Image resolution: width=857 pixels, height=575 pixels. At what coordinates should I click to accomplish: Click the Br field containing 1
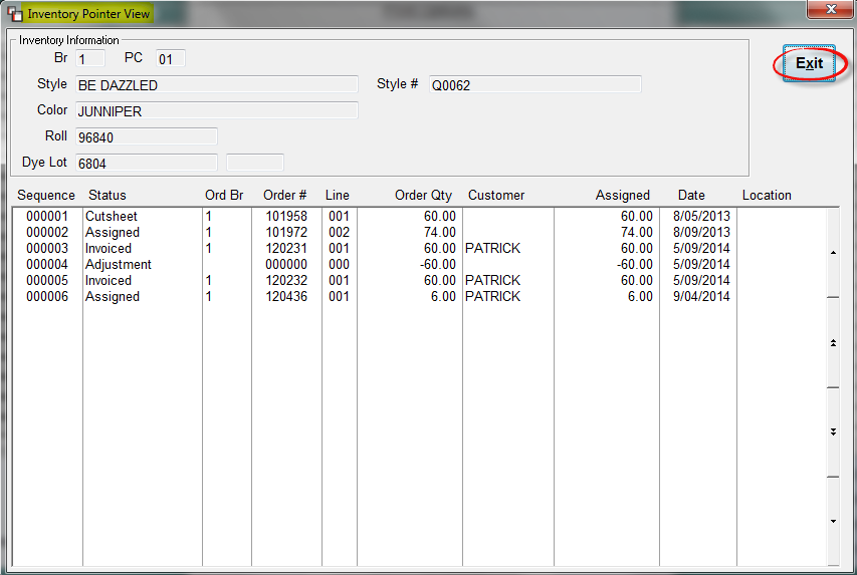point(90,58)
